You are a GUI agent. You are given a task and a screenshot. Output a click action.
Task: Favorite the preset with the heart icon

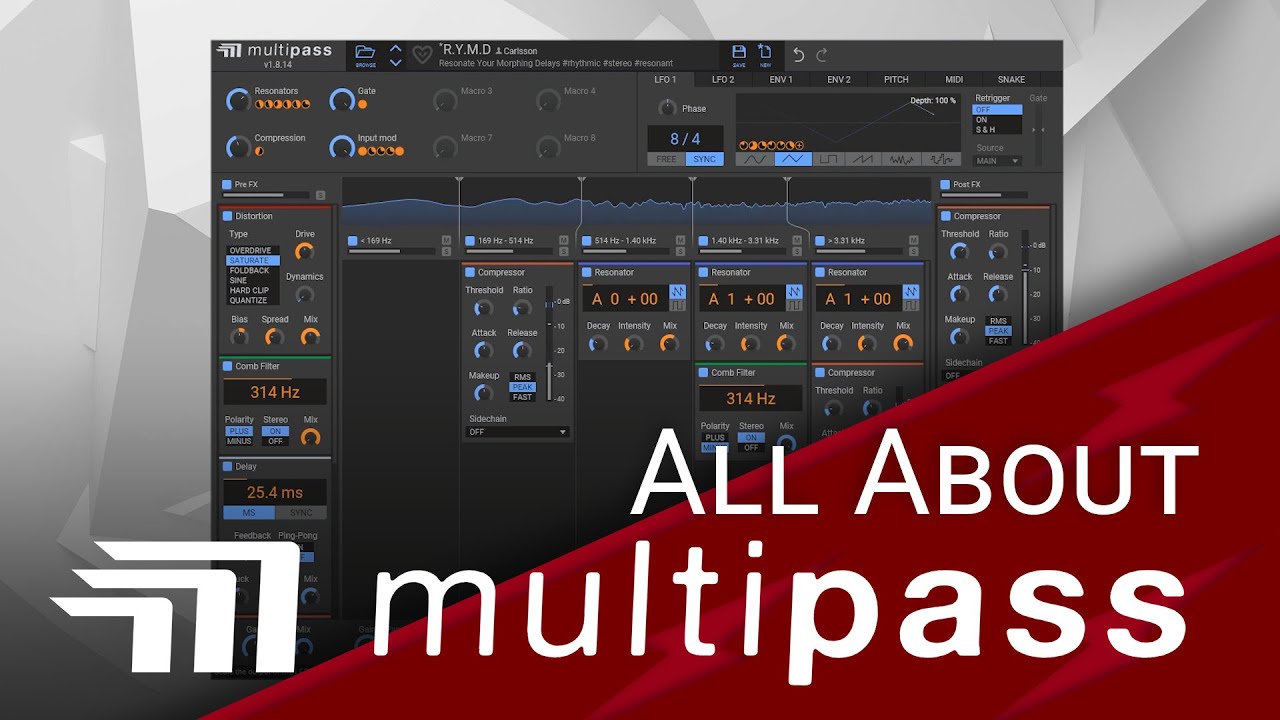point(423,55)
